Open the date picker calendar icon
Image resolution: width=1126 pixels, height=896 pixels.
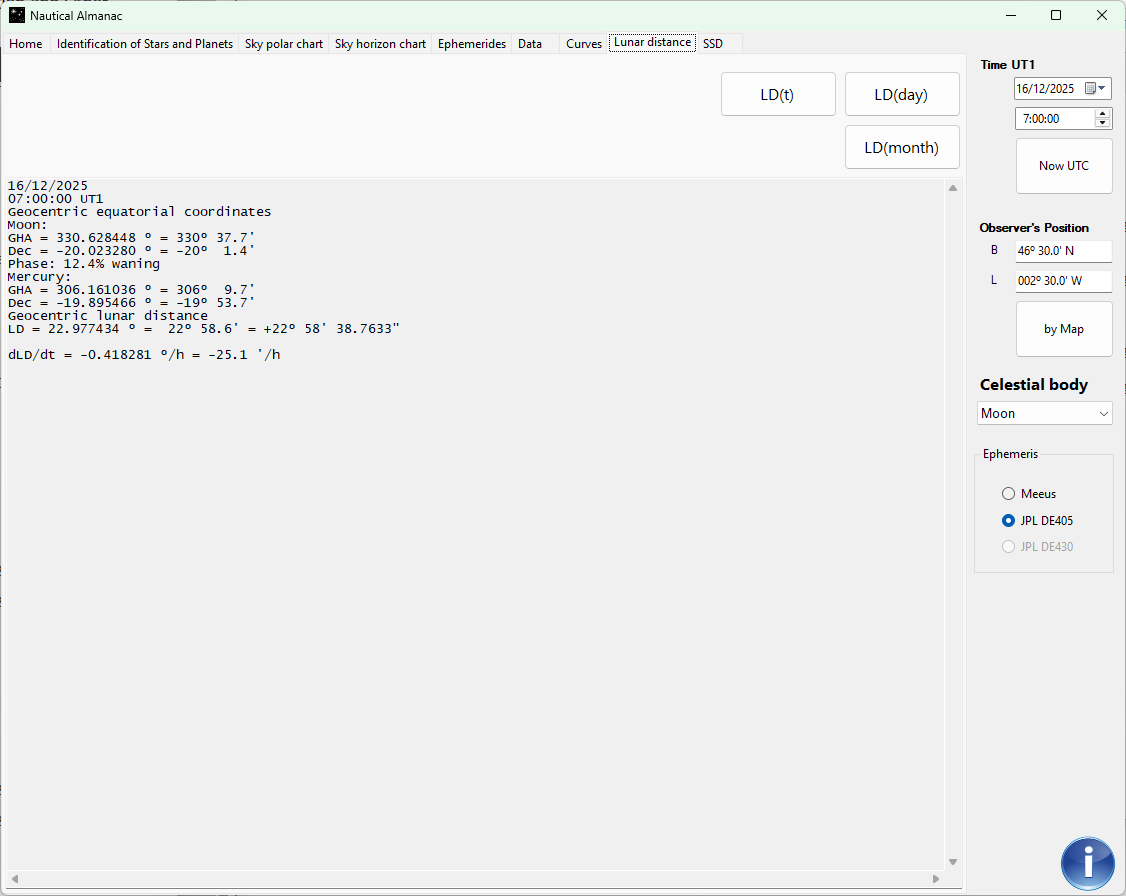(x=1090, y=88)
